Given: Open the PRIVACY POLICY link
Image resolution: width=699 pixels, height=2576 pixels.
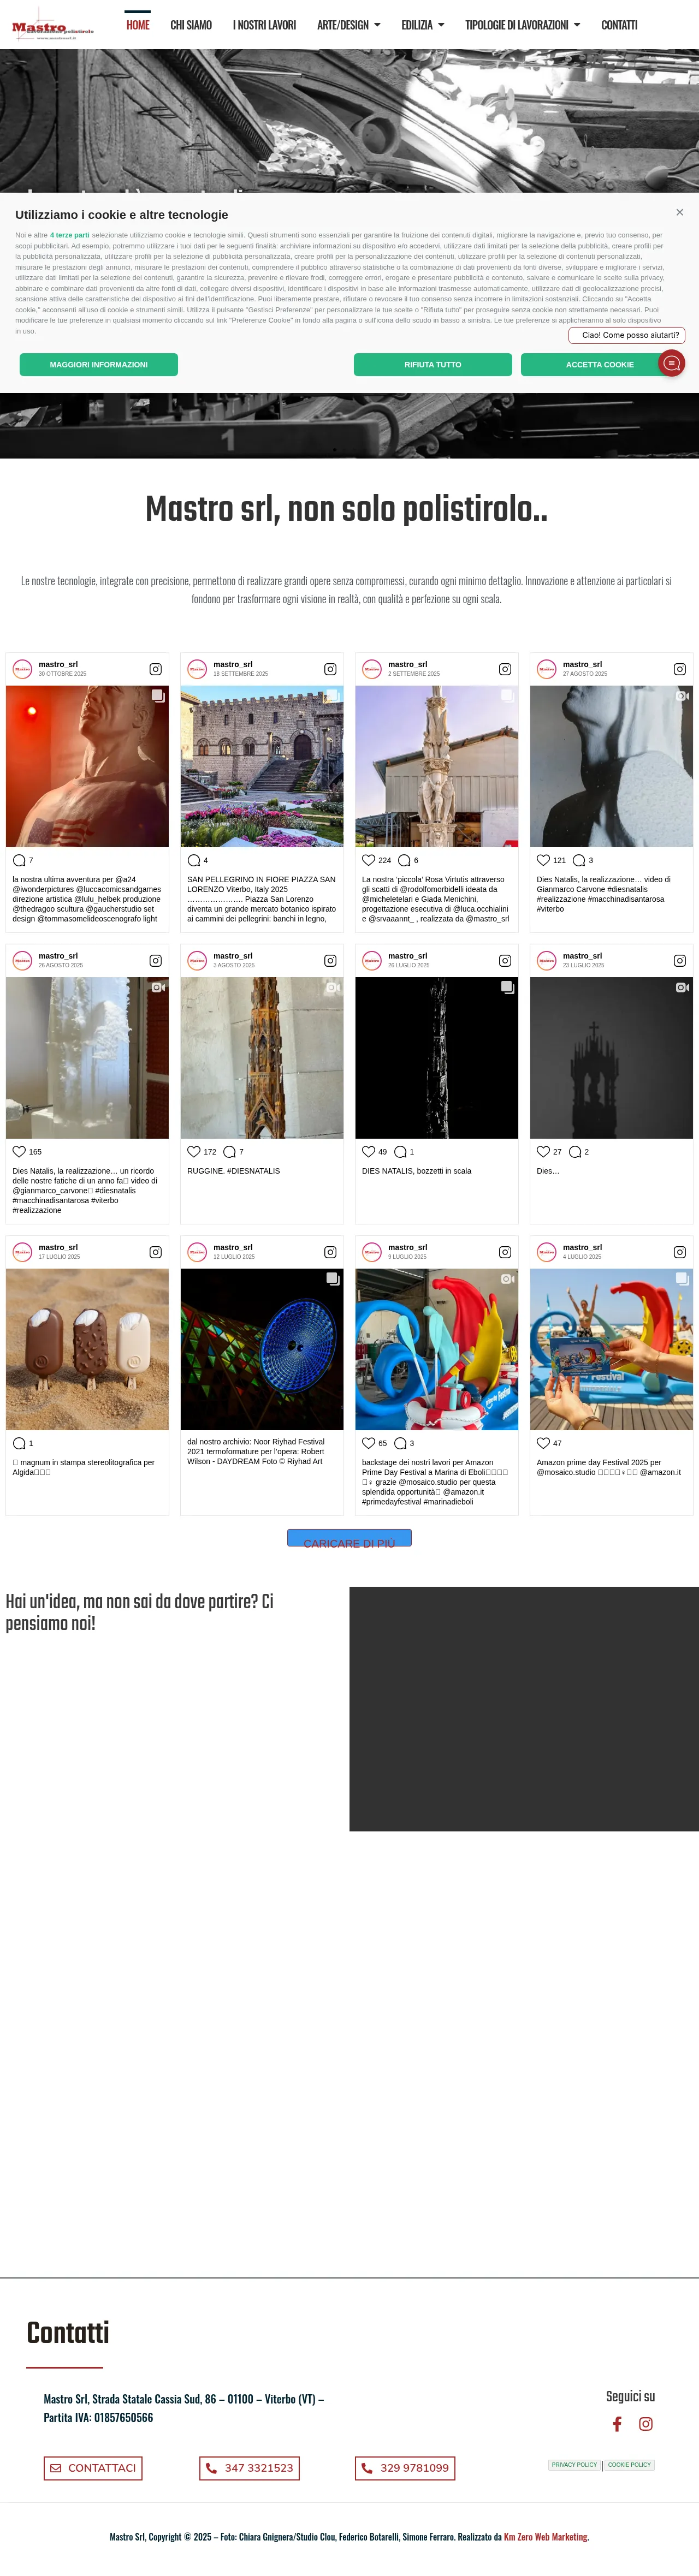Looking at the screenshot, I should (574, 2465).
